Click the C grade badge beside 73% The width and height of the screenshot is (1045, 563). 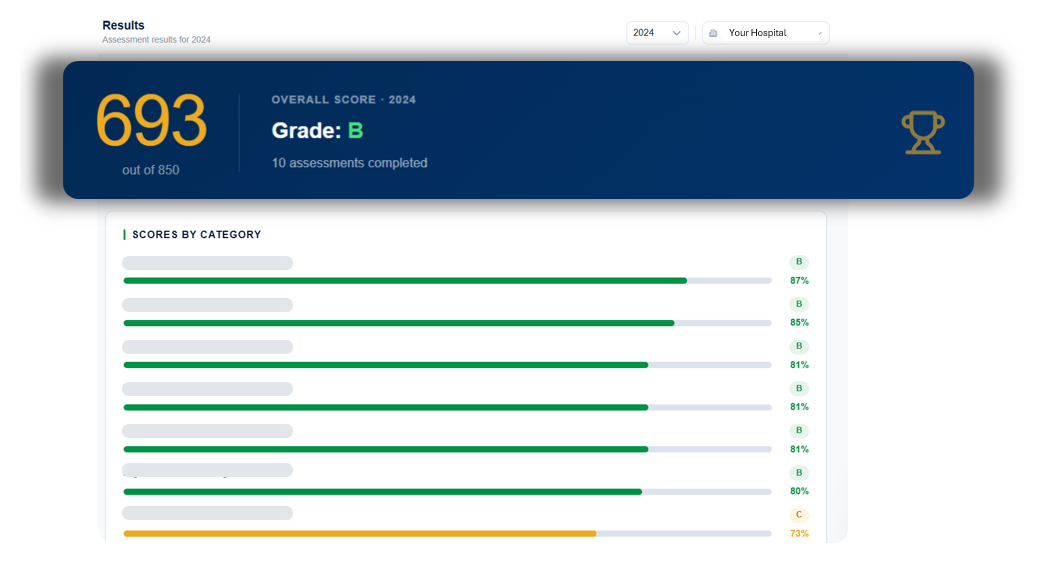(798, 514)
